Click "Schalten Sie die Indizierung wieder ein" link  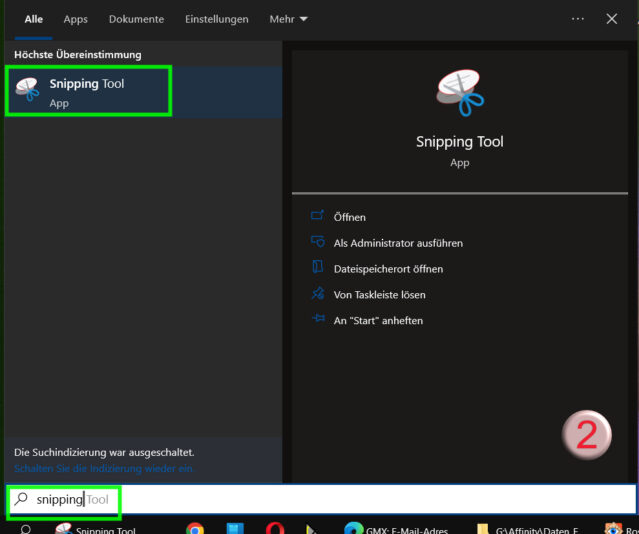[104, 468]
